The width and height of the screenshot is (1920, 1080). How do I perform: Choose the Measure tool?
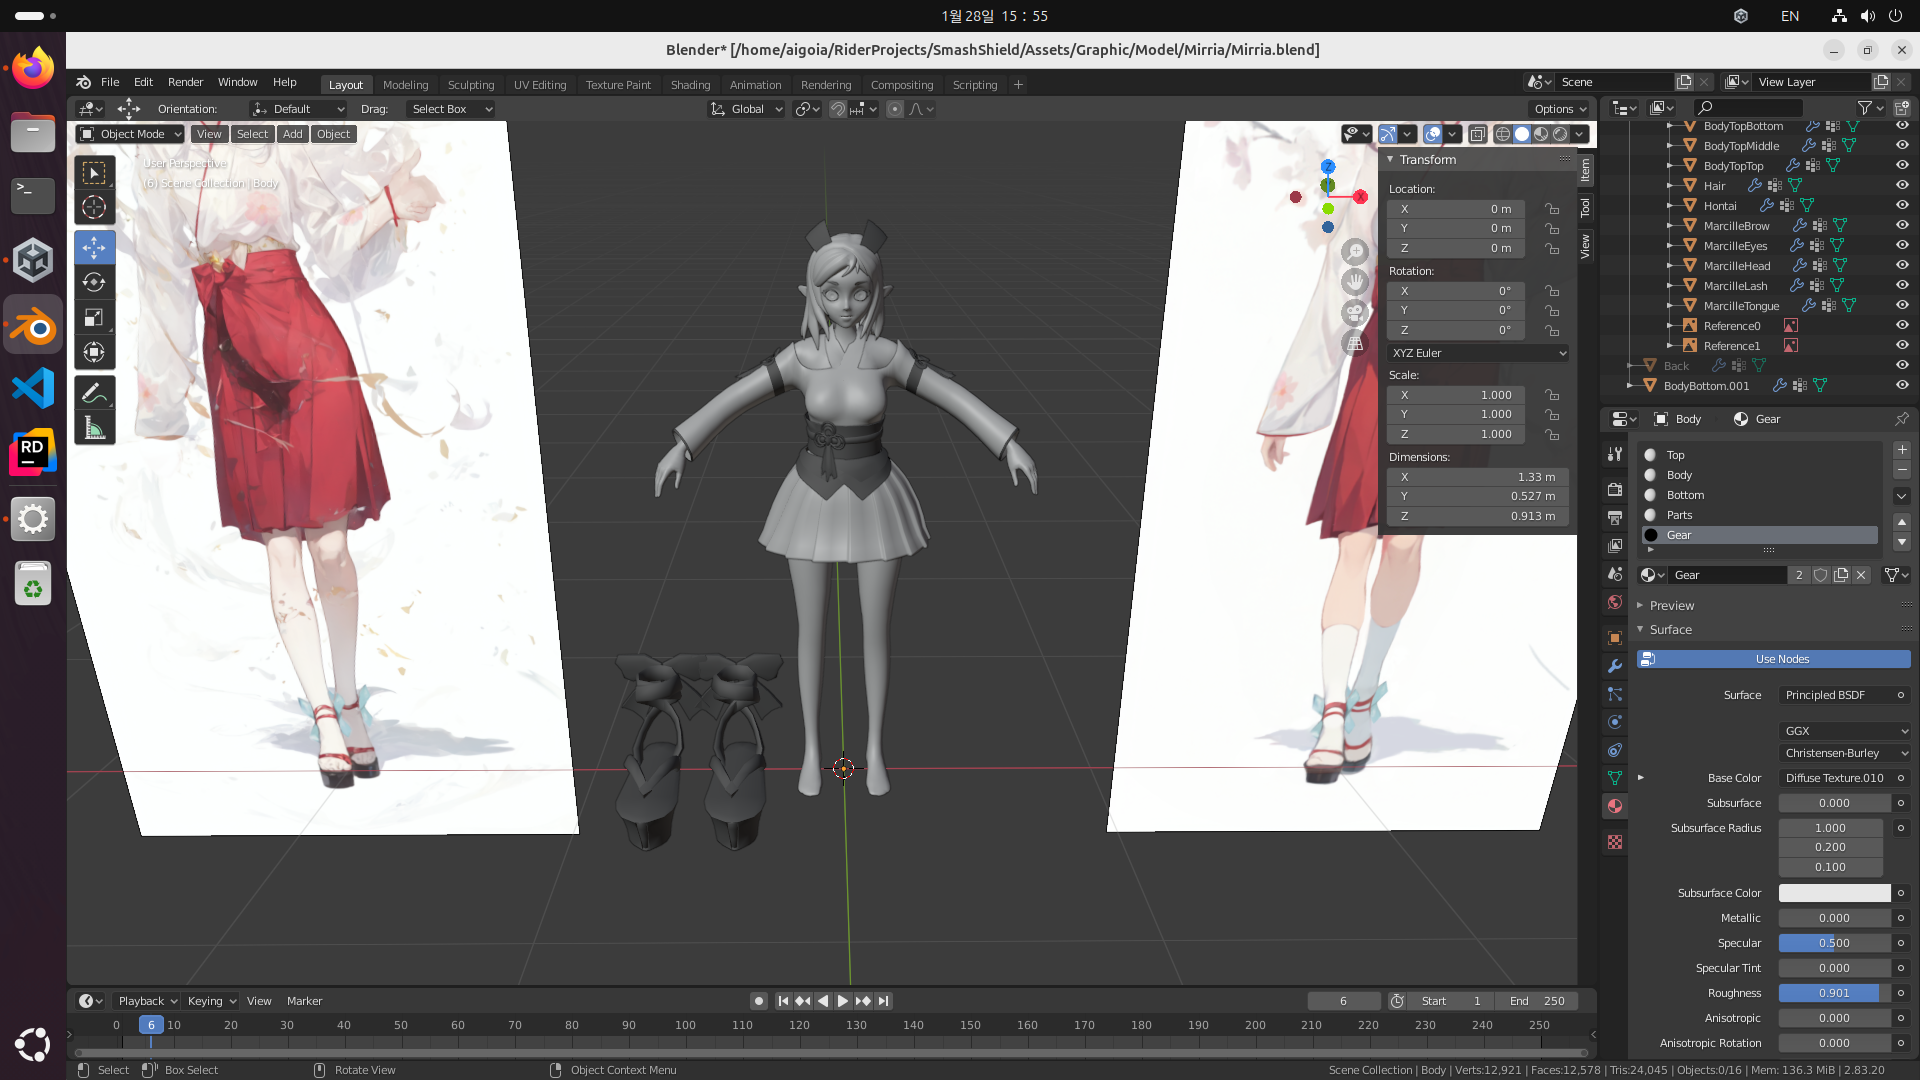pos(94,428)
